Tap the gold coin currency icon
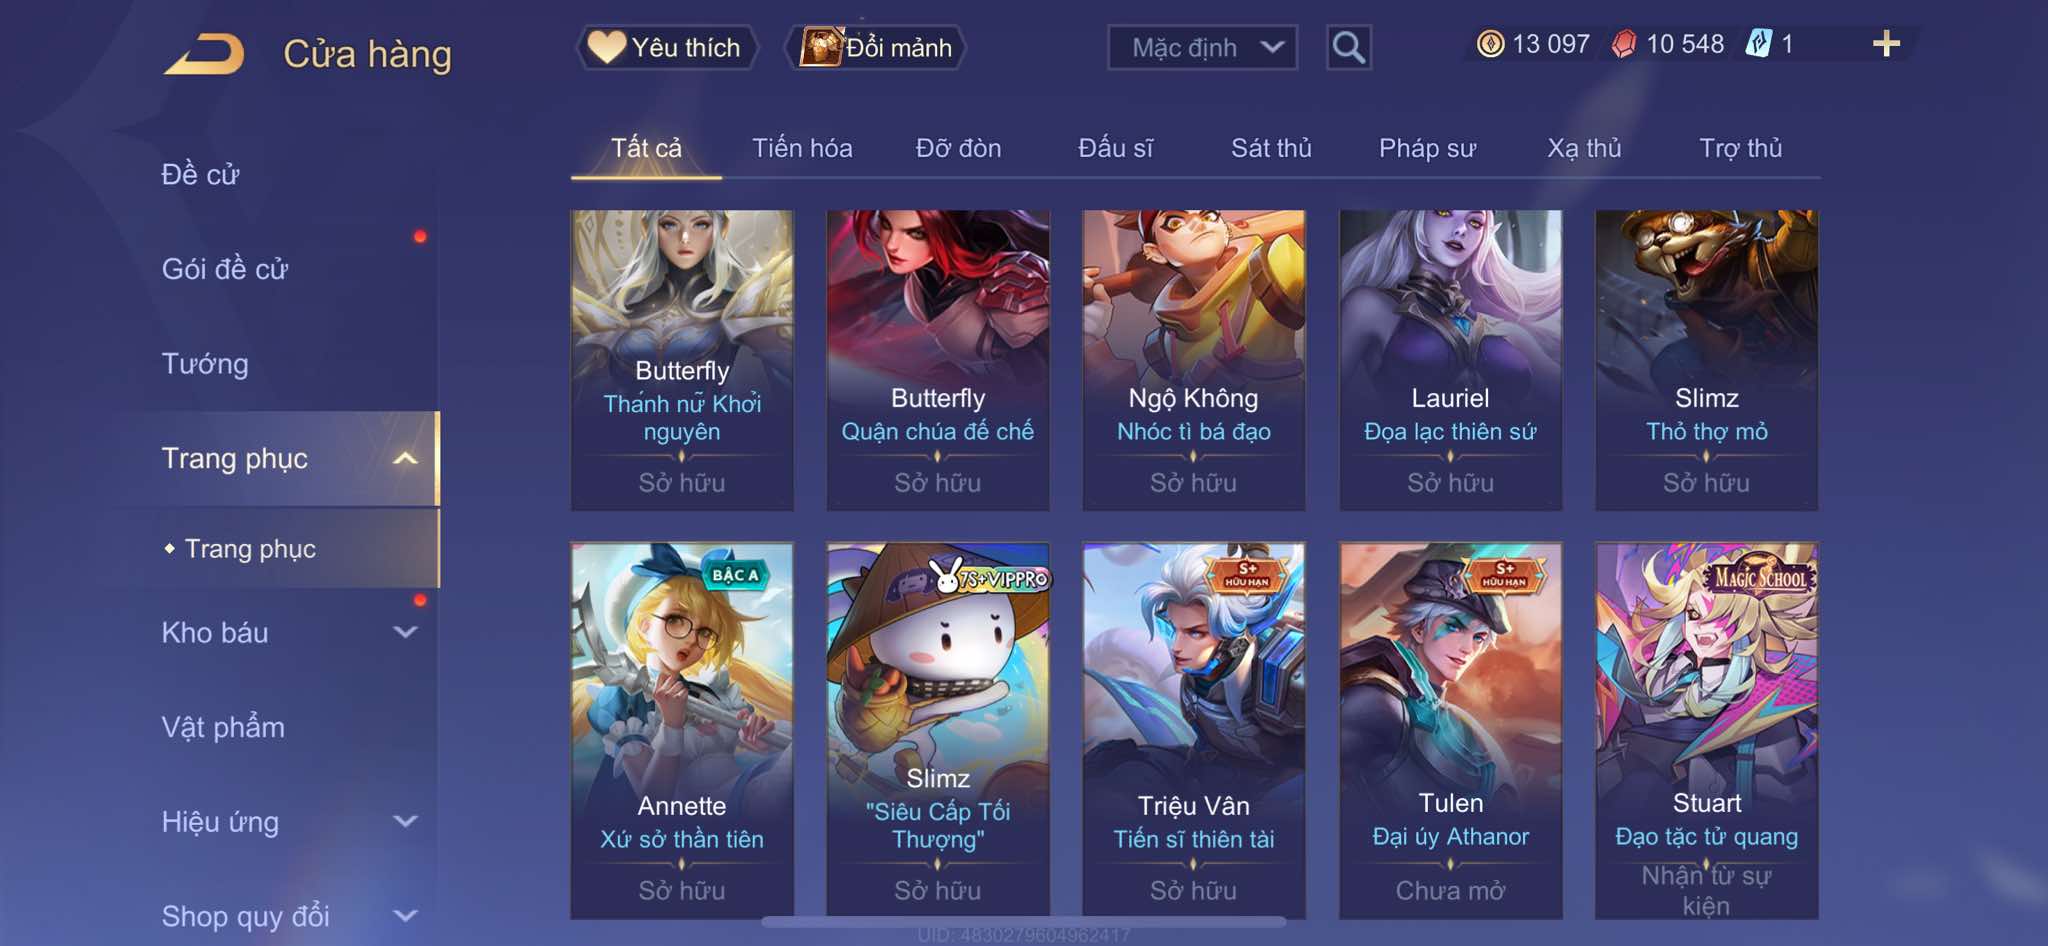 tap(1490, 44)
